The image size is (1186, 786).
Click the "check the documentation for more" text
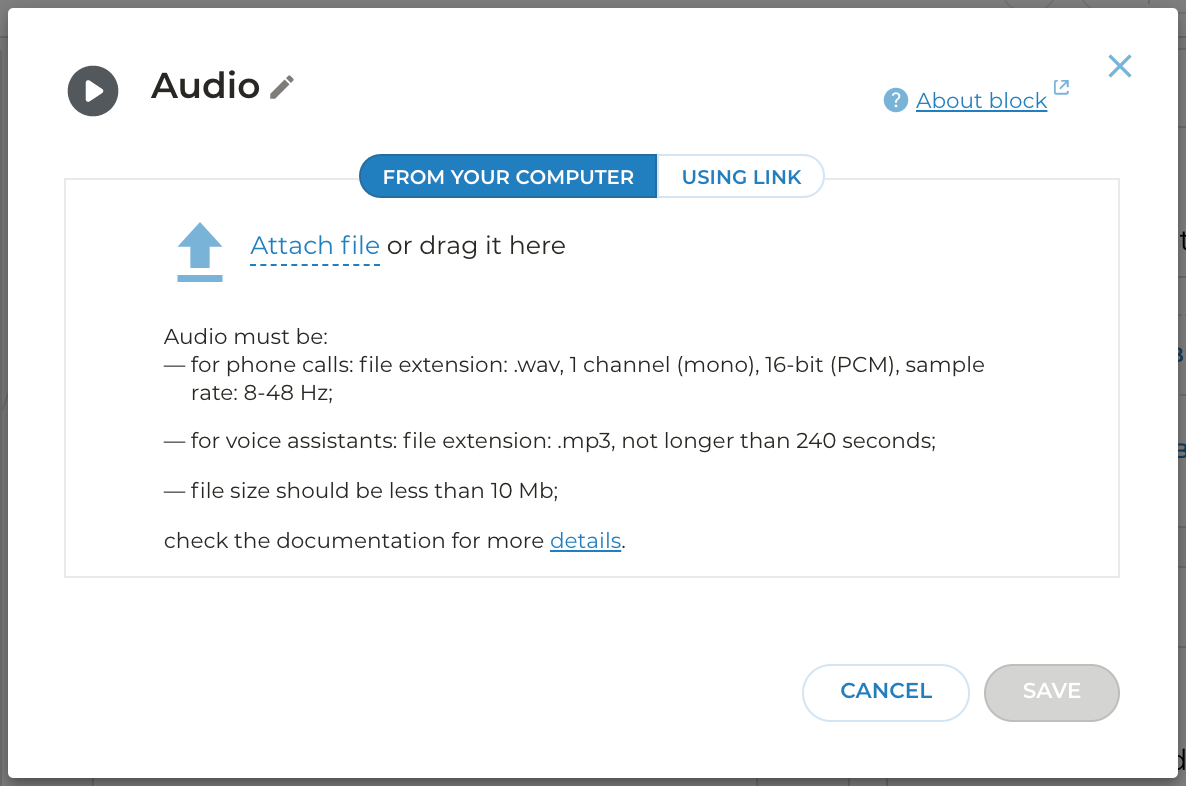(355, 541)
